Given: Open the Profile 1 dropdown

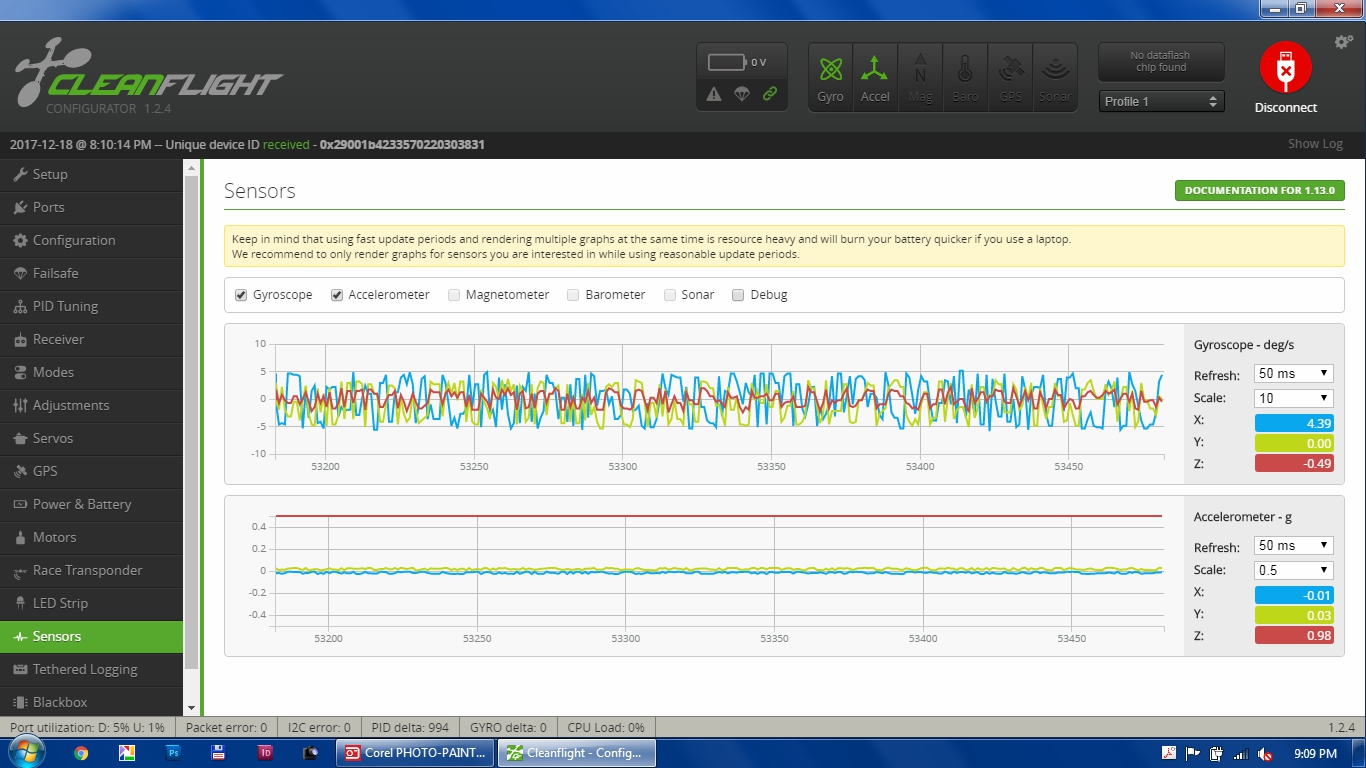Looking at the screenshot, I should coord(1161,101).
